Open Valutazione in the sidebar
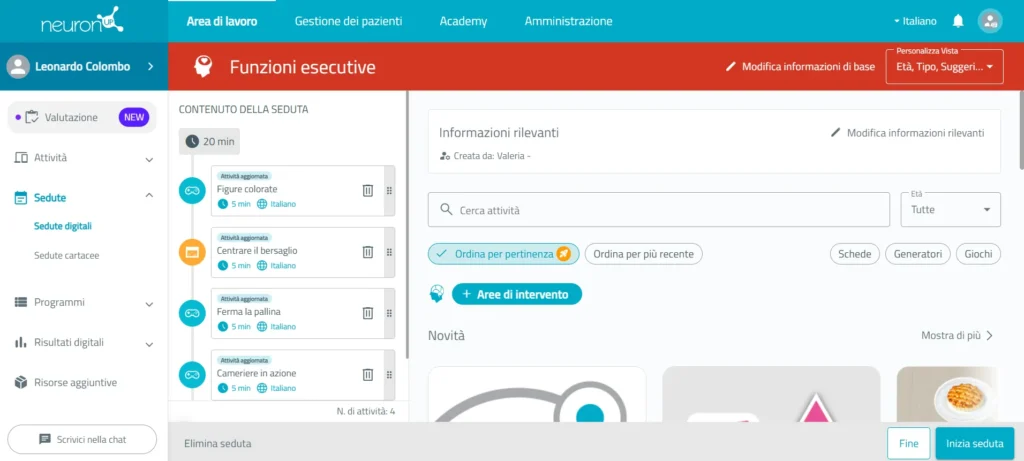The image size is (1024, 461). pyautogui.click(x=82, y=118)
